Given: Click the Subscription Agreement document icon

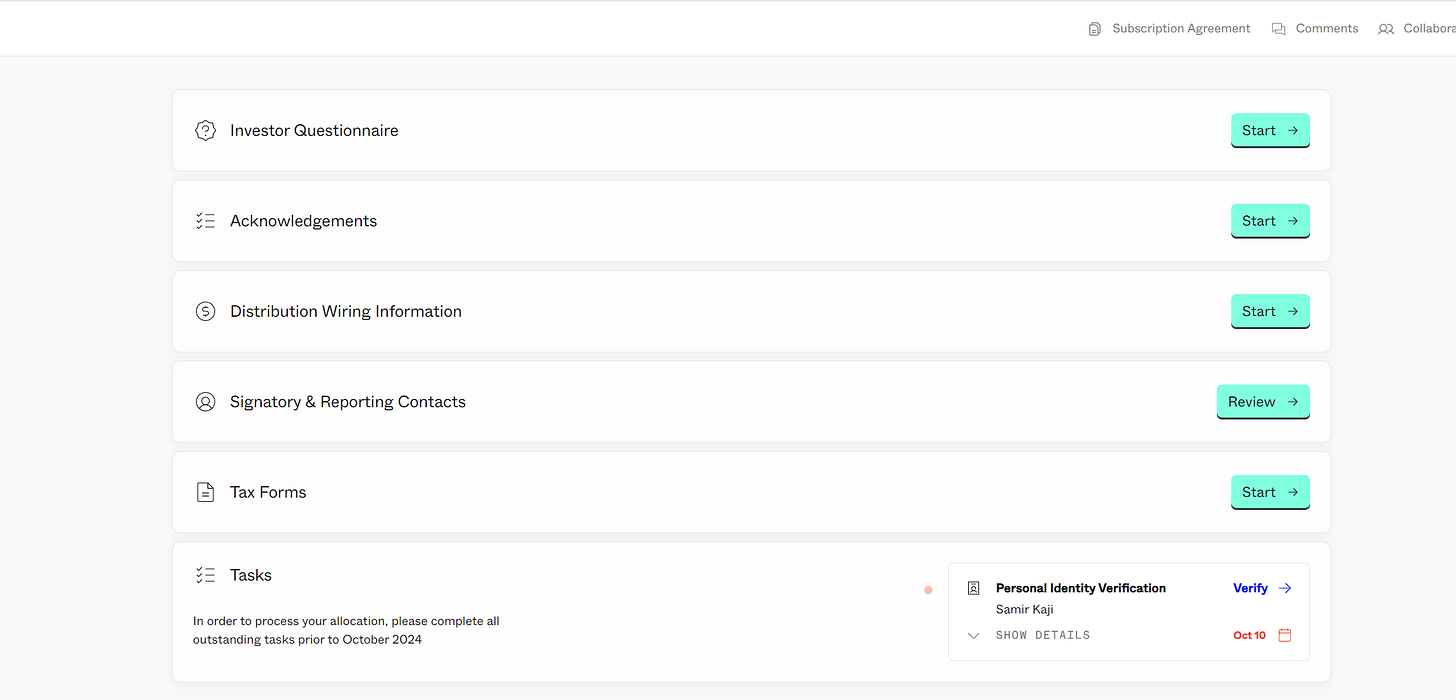Looking at the screenshot, I should (1095, 29).
